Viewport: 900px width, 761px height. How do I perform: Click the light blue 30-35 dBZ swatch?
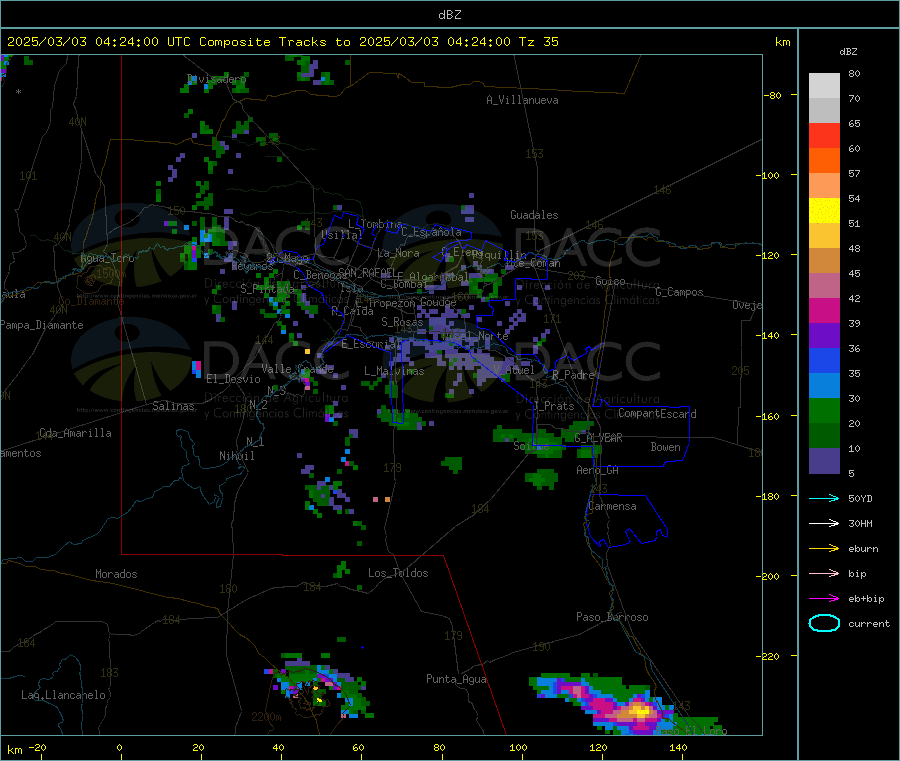pyautogui.click(x=824, y=386)
